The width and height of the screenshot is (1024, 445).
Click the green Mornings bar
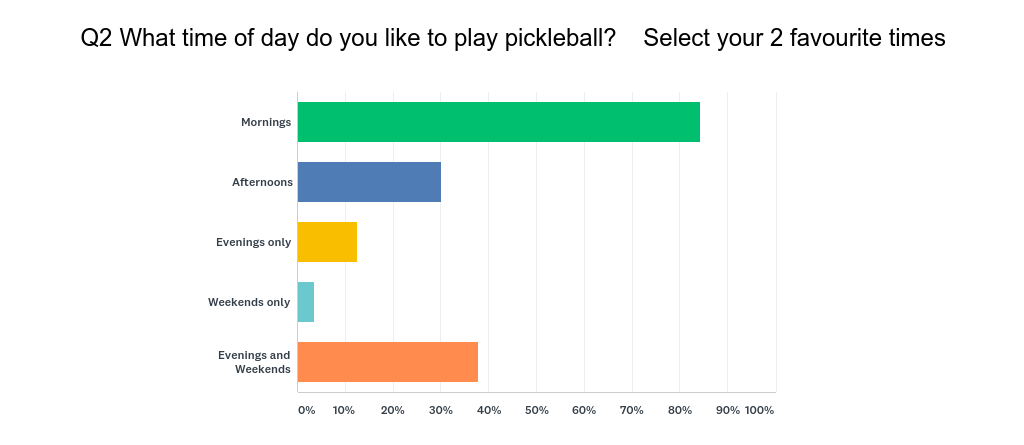point(498,122)
